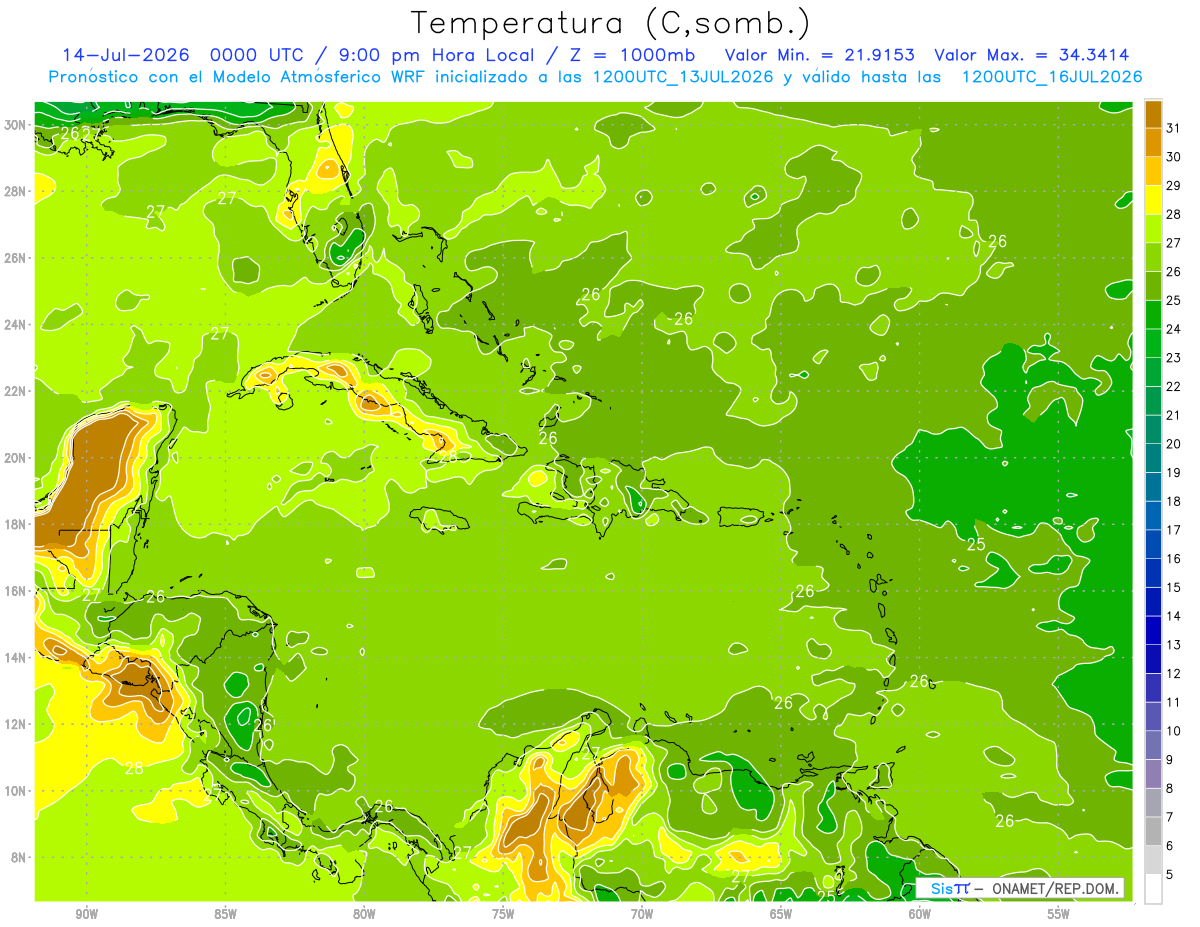Screen dimensions: 1200x927
Task: Click latitude axis label "18N"
Action: (16, 524)
